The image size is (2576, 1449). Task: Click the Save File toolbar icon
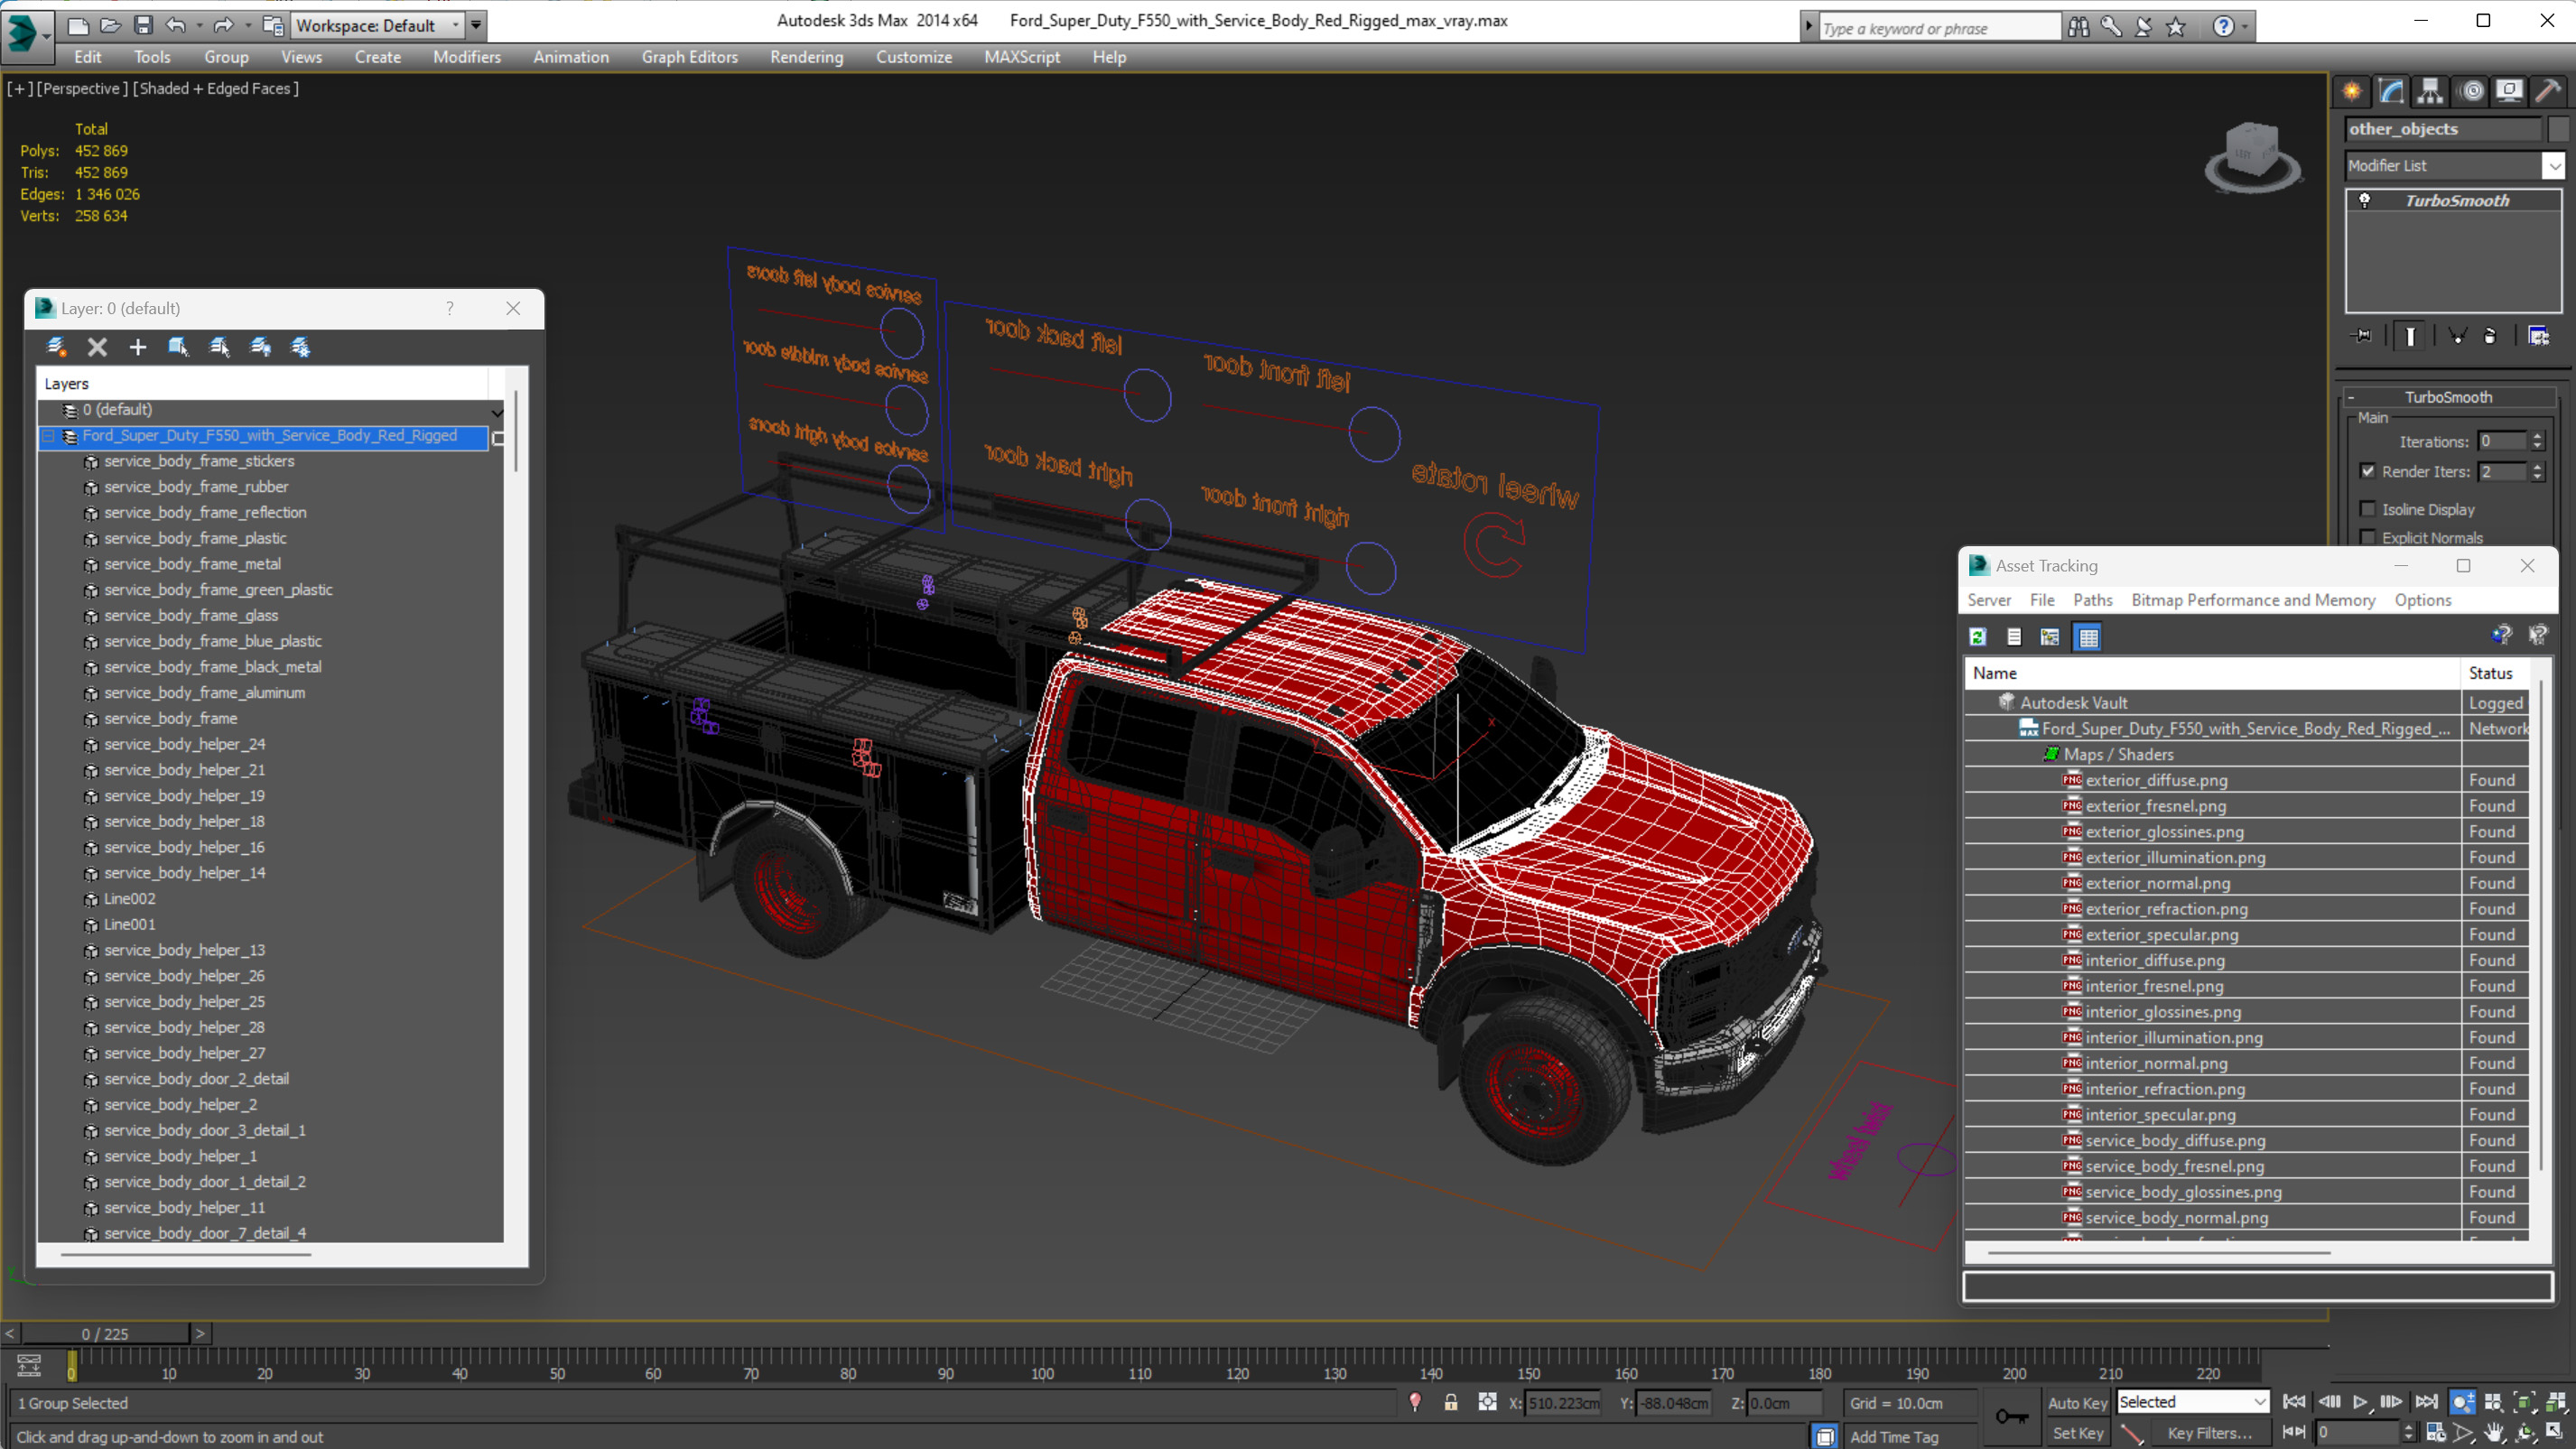pyautogui.click(x=143, y=25)
